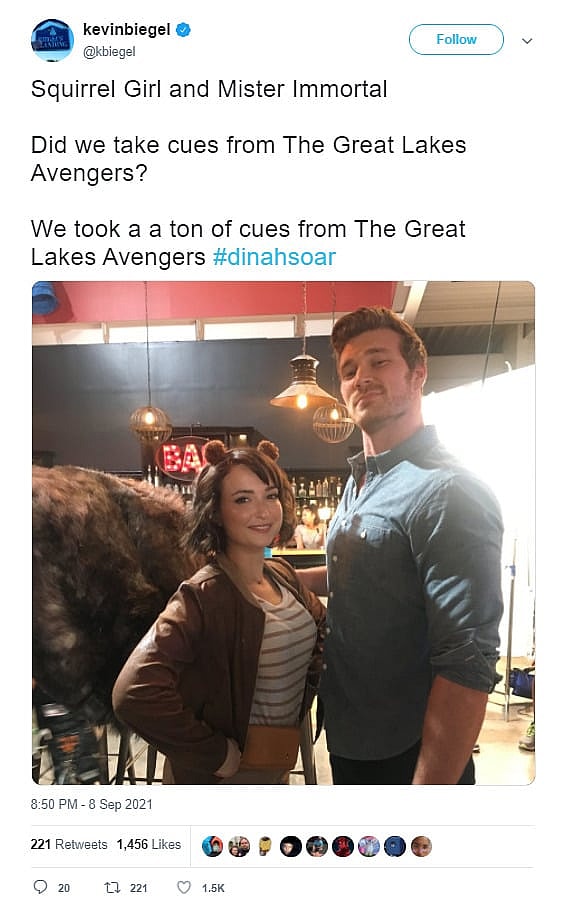Follow the kevinbiegel account
Image resolution: width=570 pixels, height=907 pixels.
456,39
